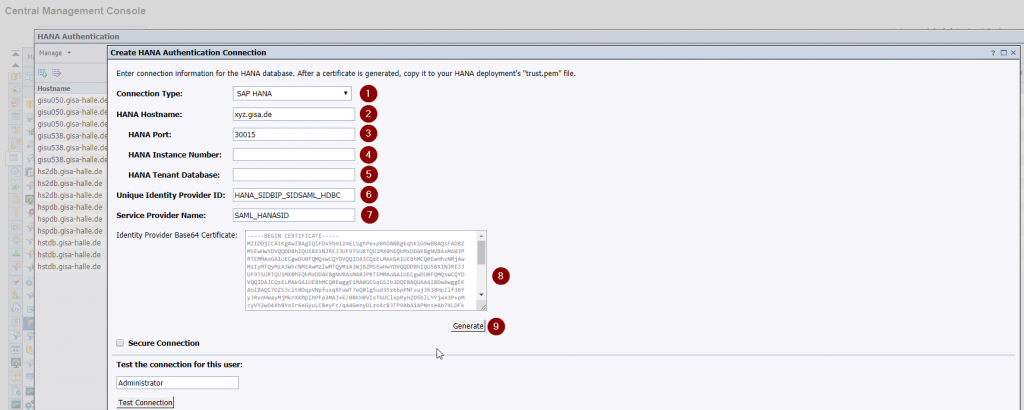This screenshot has width=1024, height=410.
Task: Click inside the Base64 certificate text area
Action: [x=361, y=270]
